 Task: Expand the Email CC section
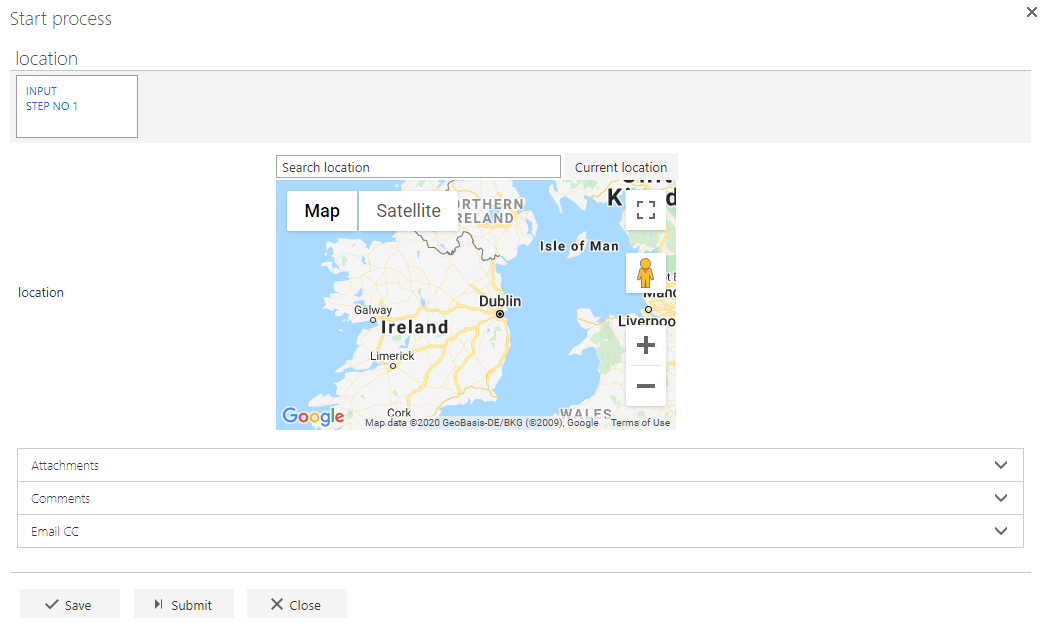click(x=520, y=531)
